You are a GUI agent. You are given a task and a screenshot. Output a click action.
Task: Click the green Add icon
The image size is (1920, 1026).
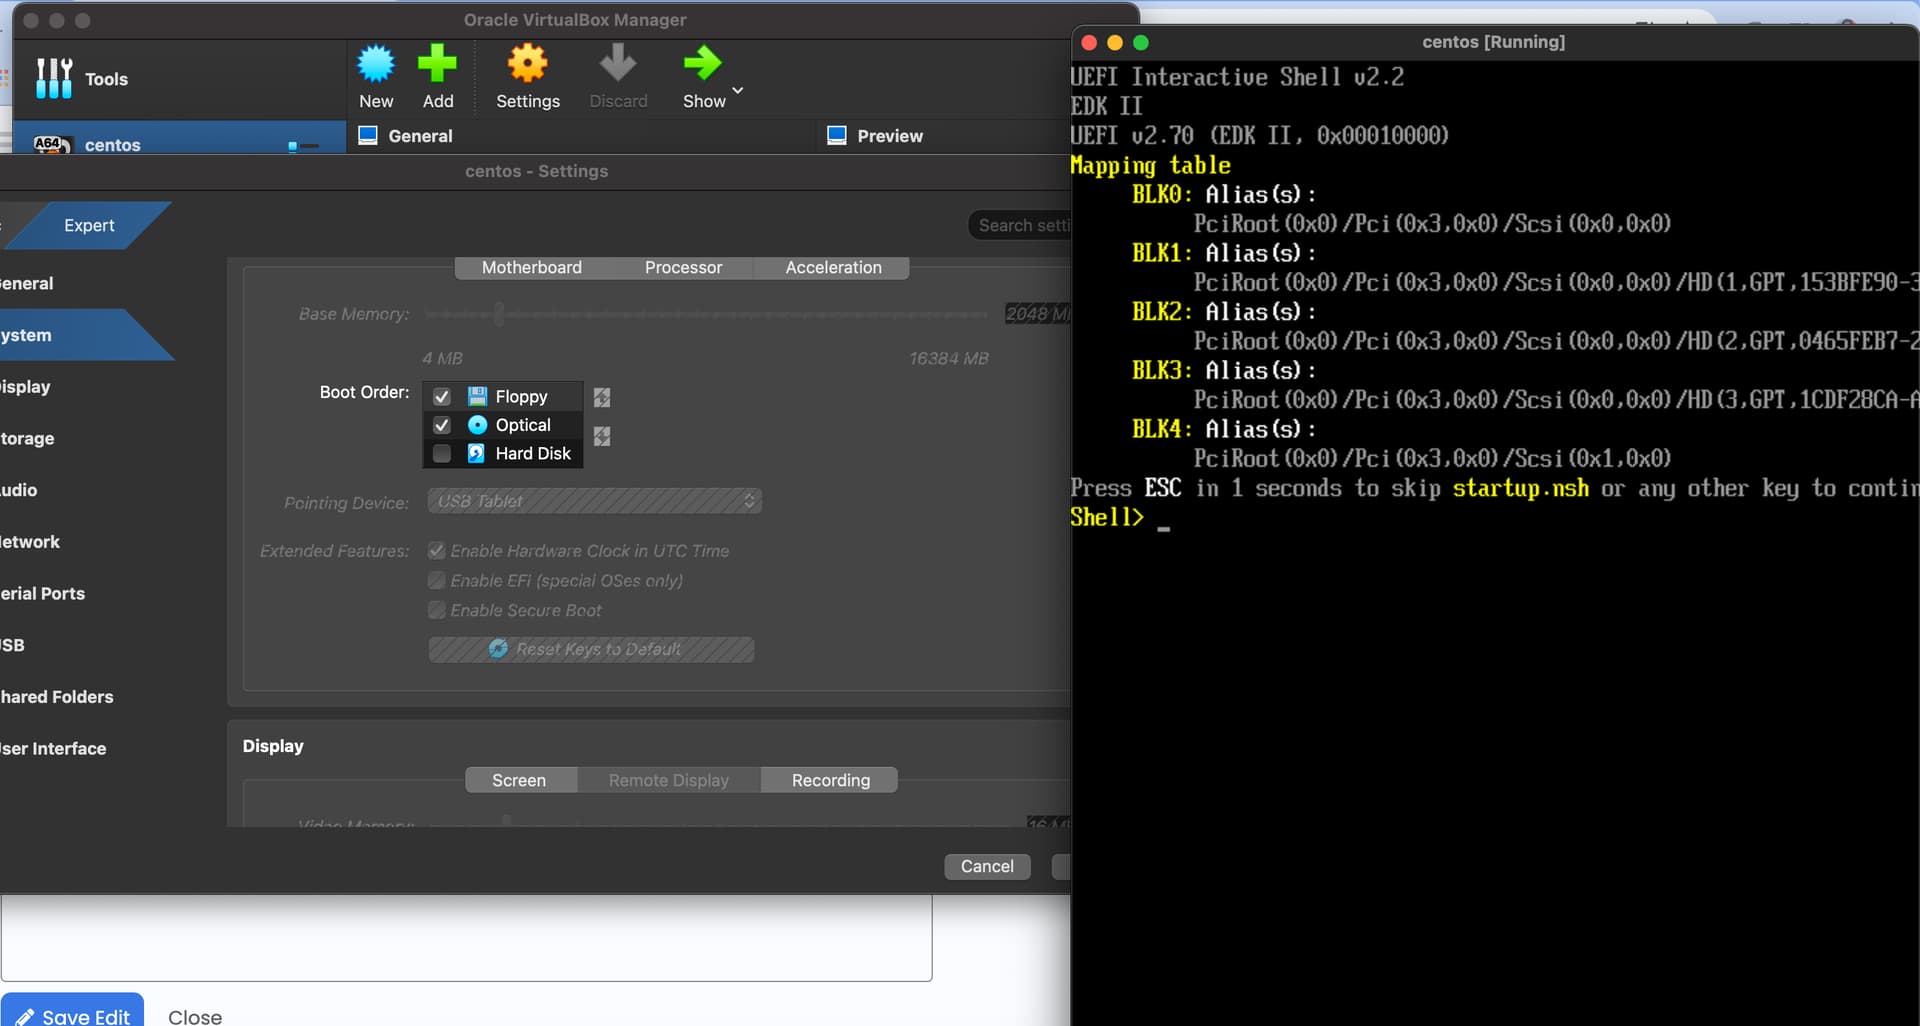pyautogui.click(x=437, y=64)
